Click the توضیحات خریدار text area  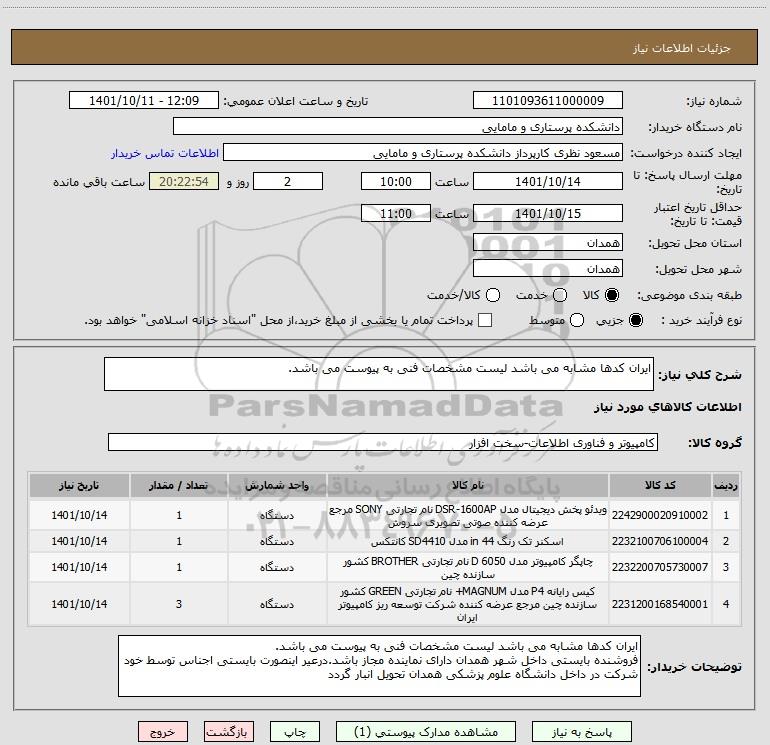379,666
